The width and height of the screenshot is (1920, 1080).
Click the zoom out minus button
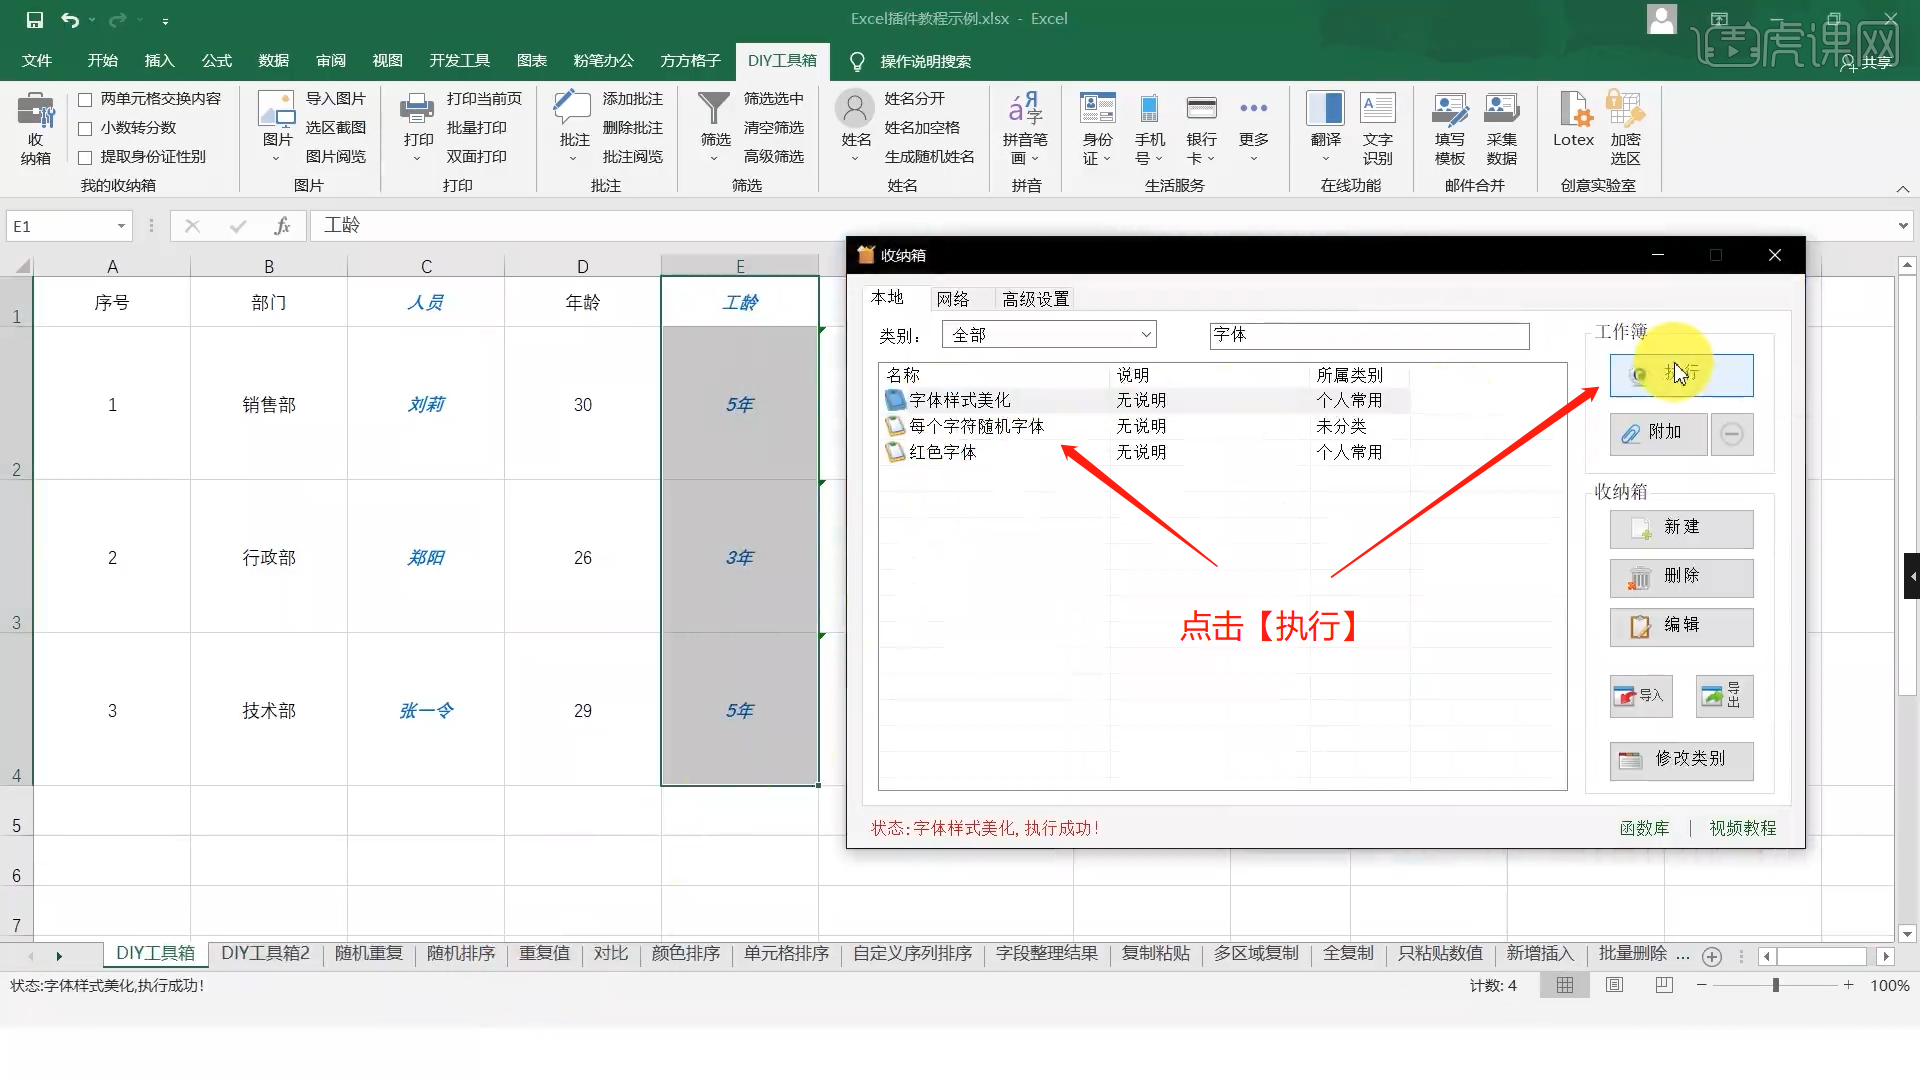[x=1702, y=985]
